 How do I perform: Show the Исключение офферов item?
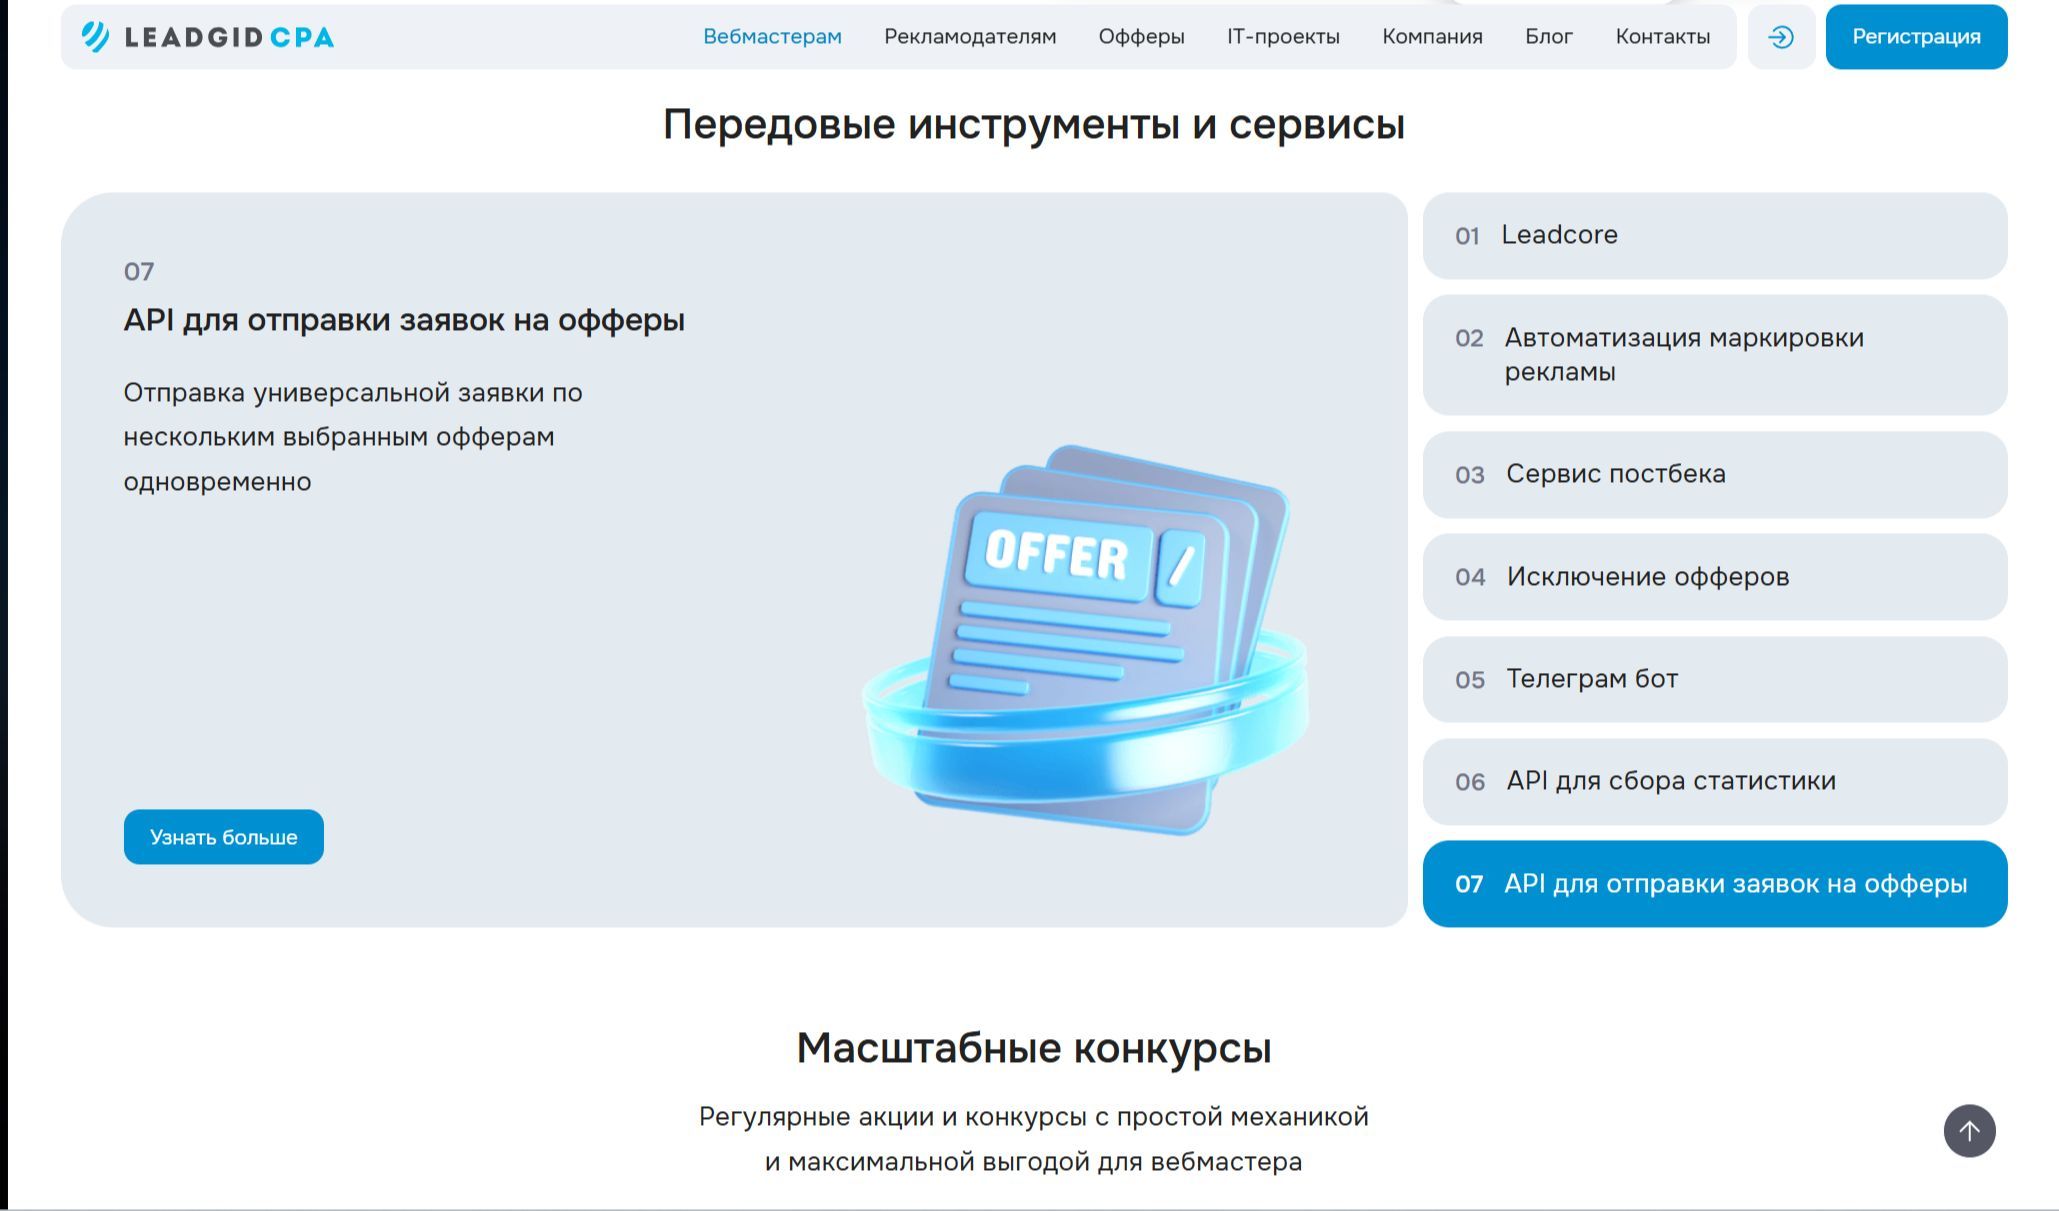click(x=1714, y=577)
